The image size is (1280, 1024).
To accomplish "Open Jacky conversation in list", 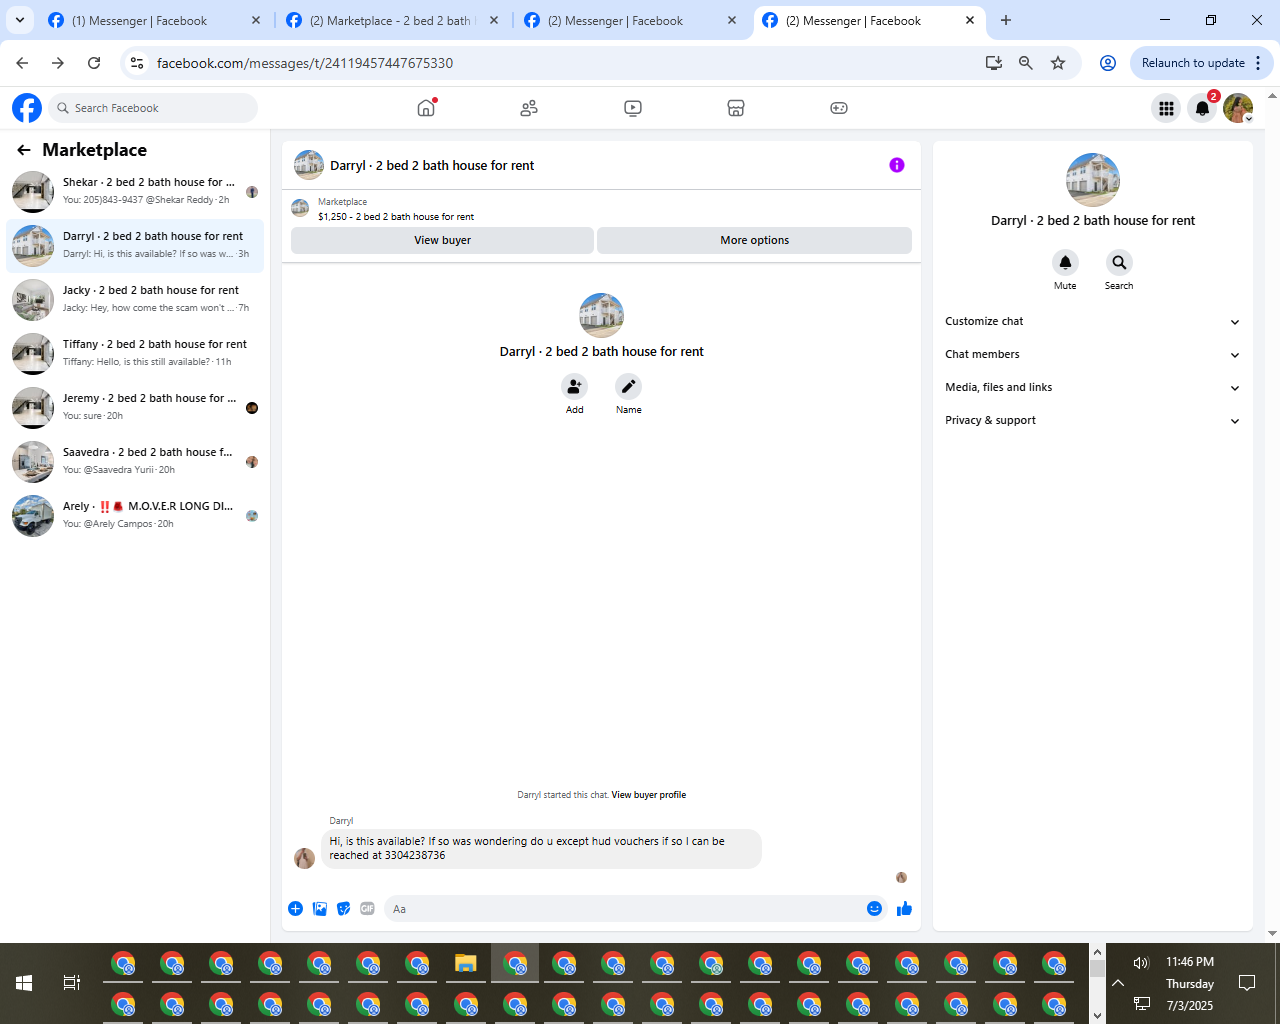I will (135, 299).
